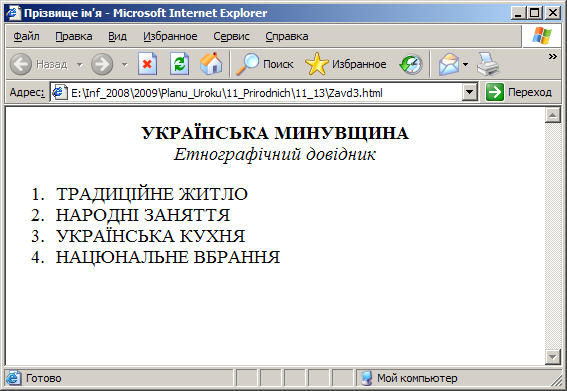This screenshot has width=567, height=391.
Task: Open the Файл menu
Action: coord(26,36)
